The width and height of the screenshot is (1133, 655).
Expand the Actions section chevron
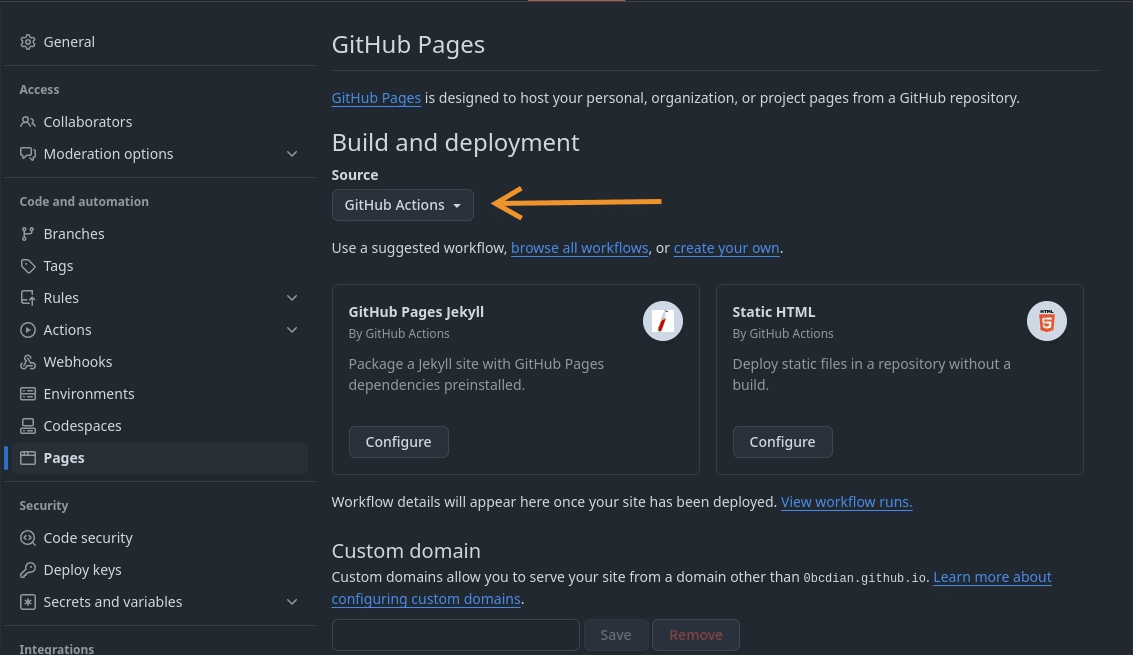tap(292, 330)
